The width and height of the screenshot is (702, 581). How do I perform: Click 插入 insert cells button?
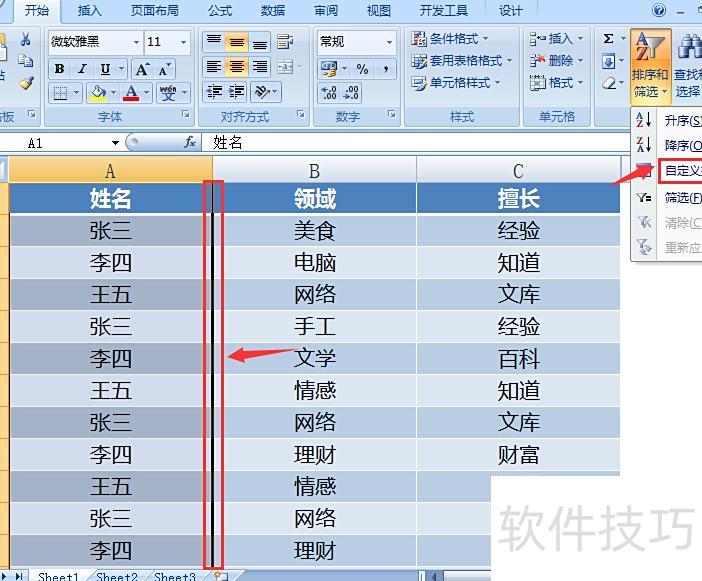[556, 39]
